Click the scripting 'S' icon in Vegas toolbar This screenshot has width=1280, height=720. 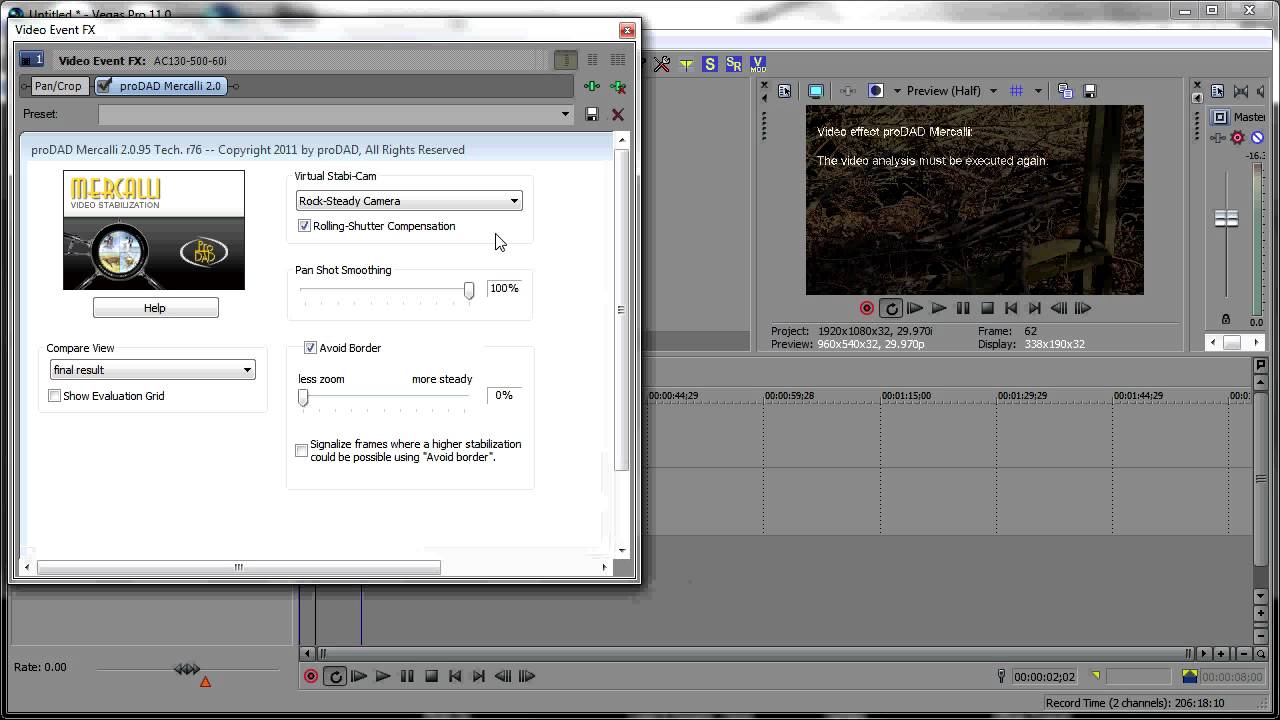tap(710, 64)
